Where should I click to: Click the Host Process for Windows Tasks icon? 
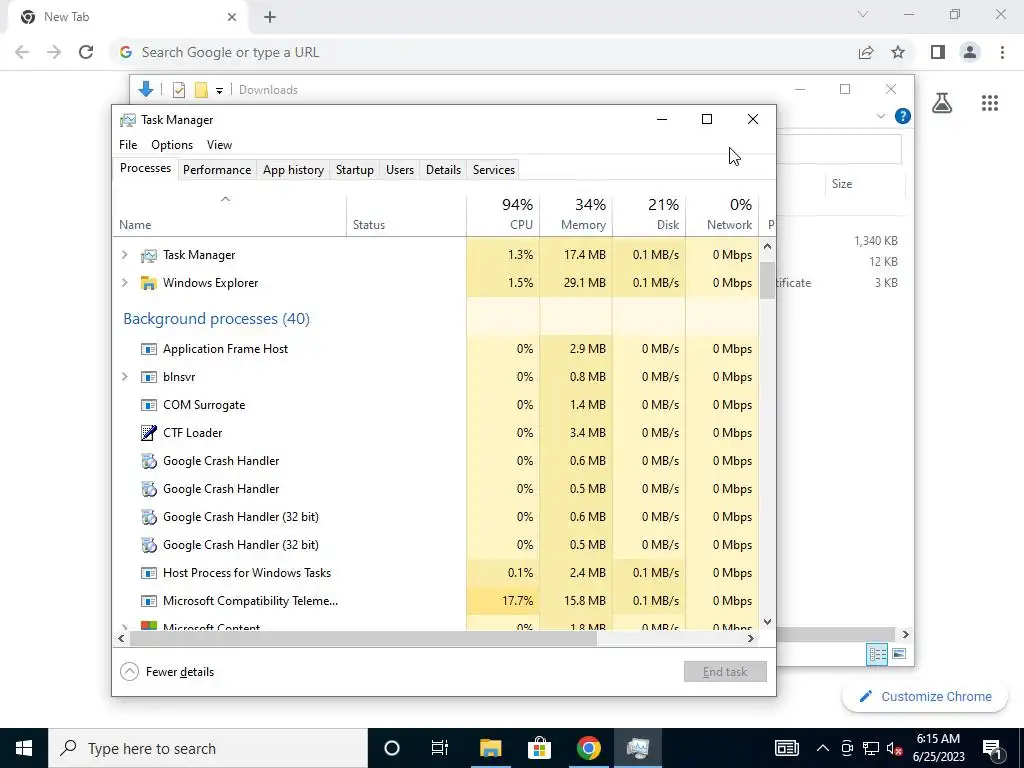pyautogui.click(x=149, y=573)
